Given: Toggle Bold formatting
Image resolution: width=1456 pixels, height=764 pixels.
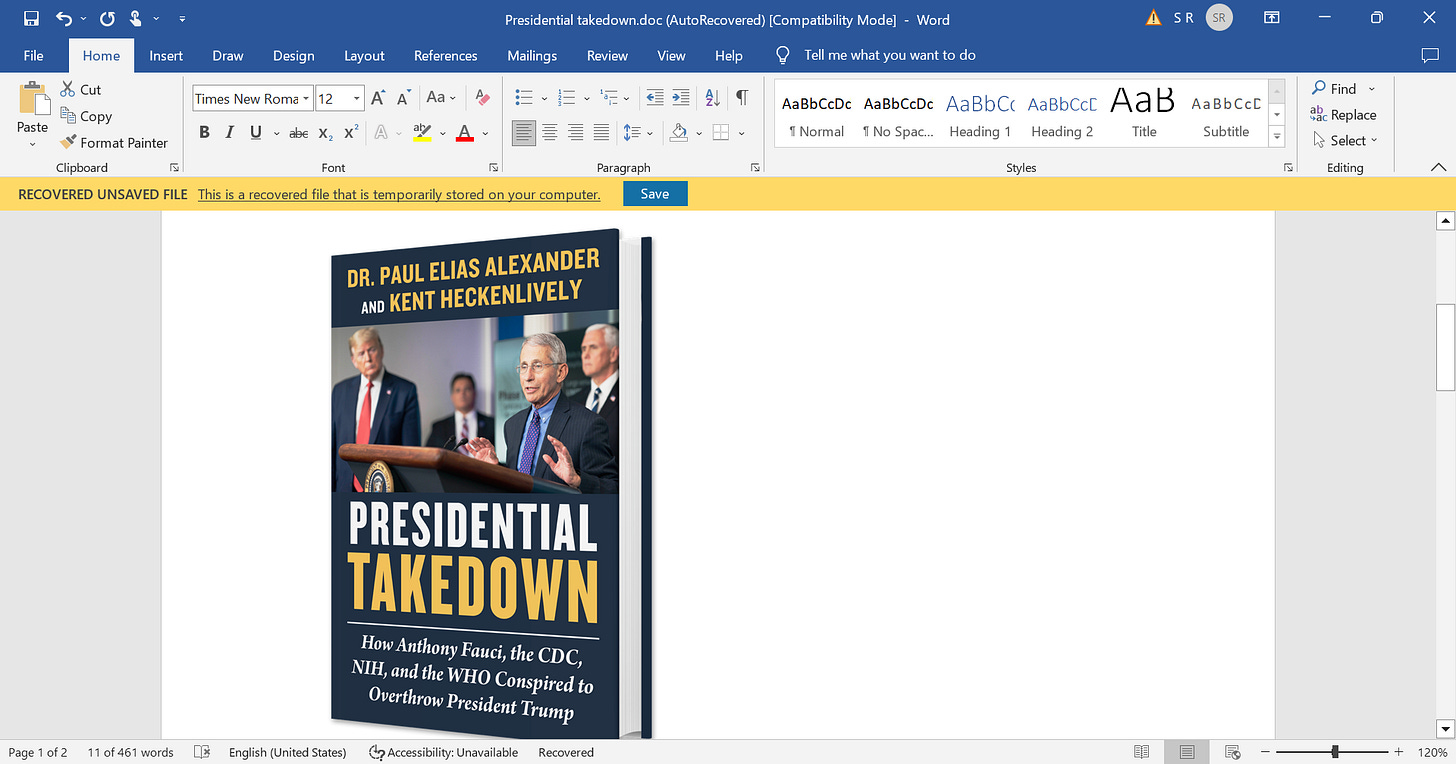Looking at the screenshot, I should point(205,132).
